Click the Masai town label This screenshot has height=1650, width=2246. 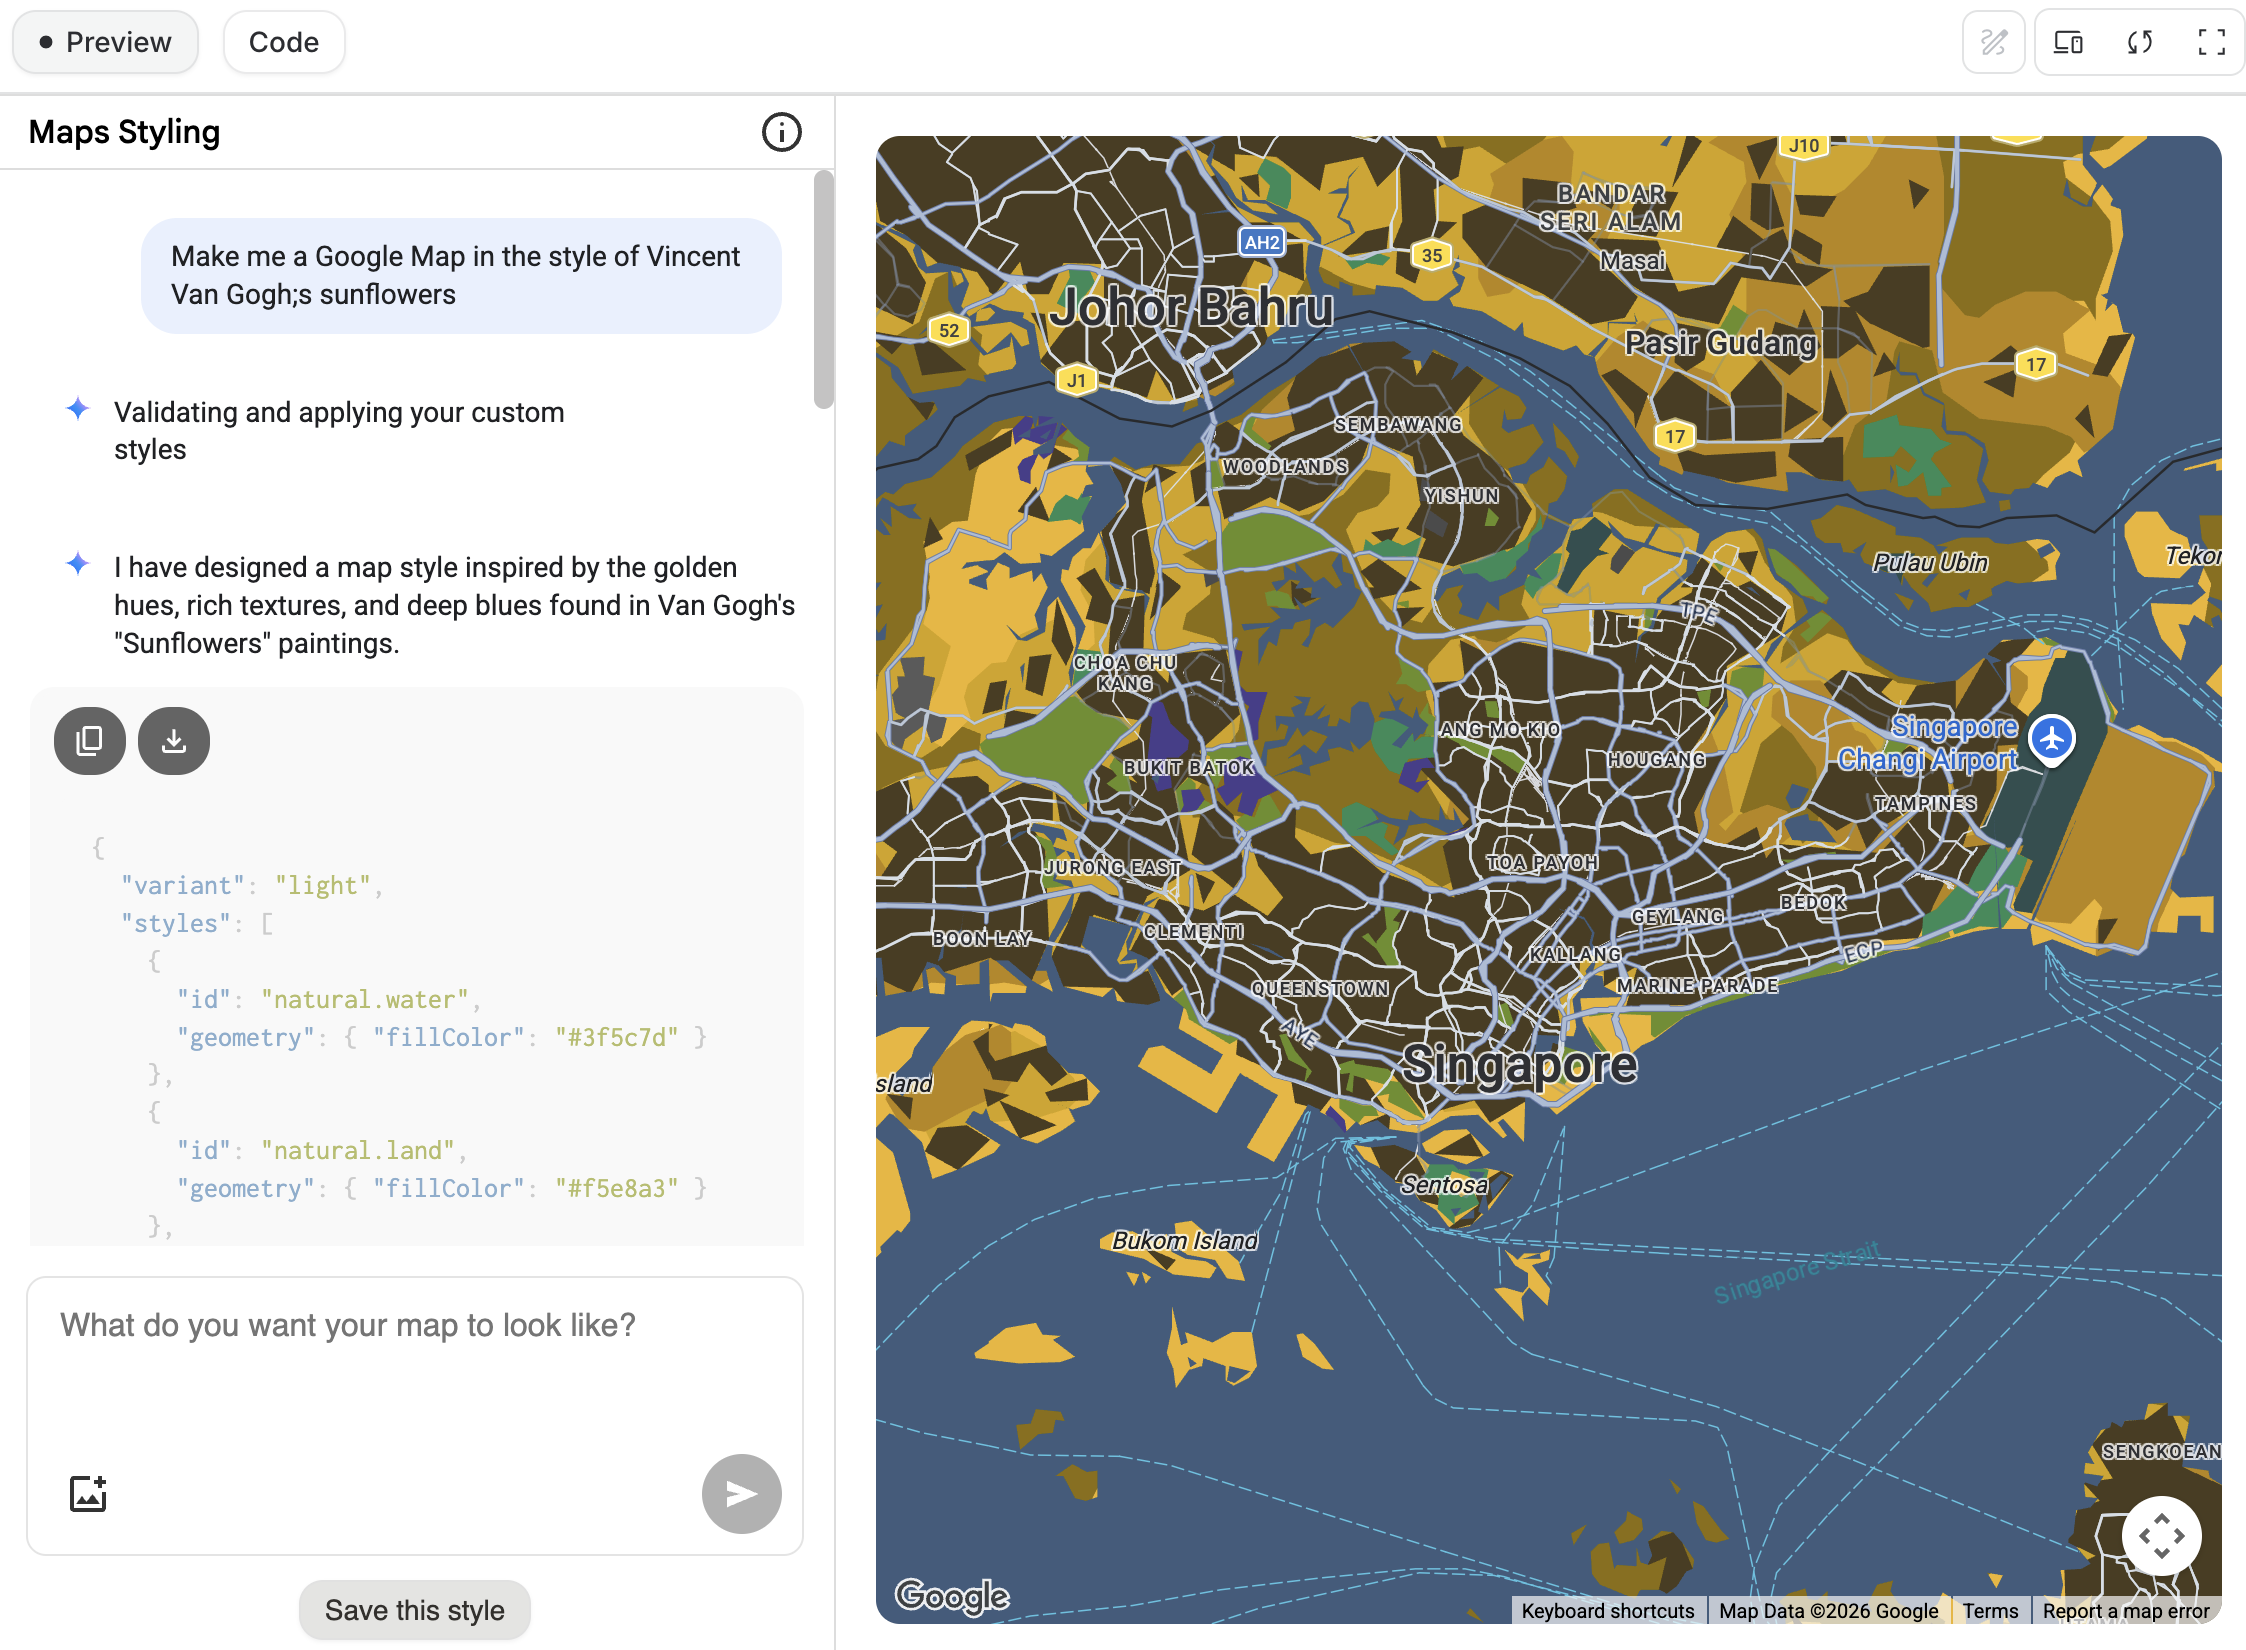click(1632, 262)
